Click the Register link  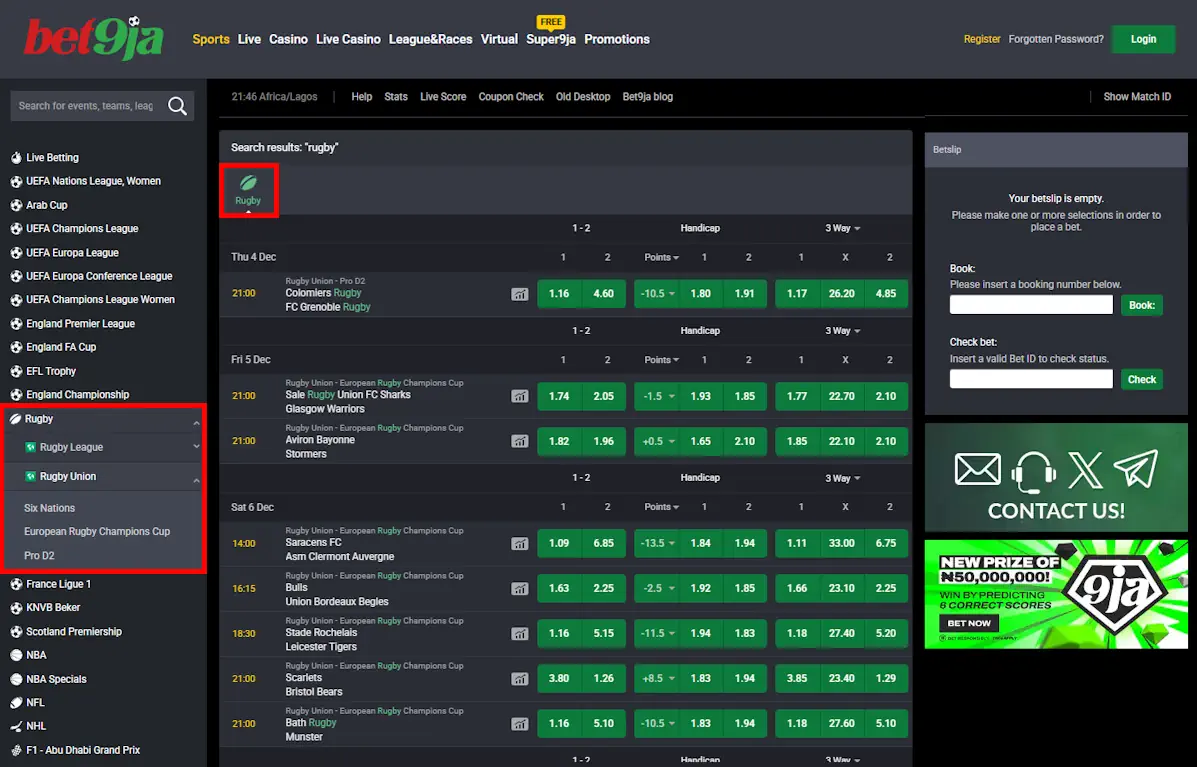click(x=981, y=38)
